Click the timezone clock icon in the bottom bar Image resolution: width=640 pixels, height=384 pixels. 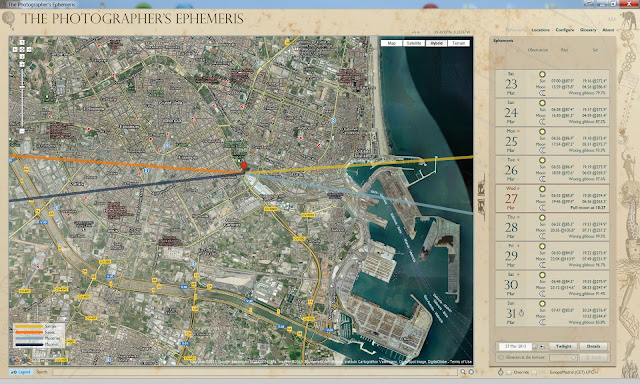click(x=500, y=372)
